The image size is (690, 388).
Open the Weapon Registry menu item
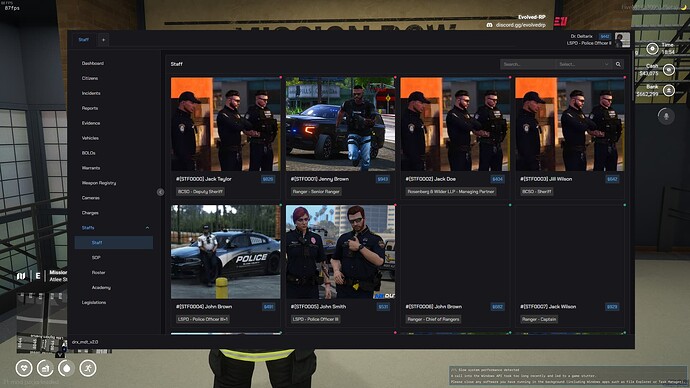tap(99, 183)
